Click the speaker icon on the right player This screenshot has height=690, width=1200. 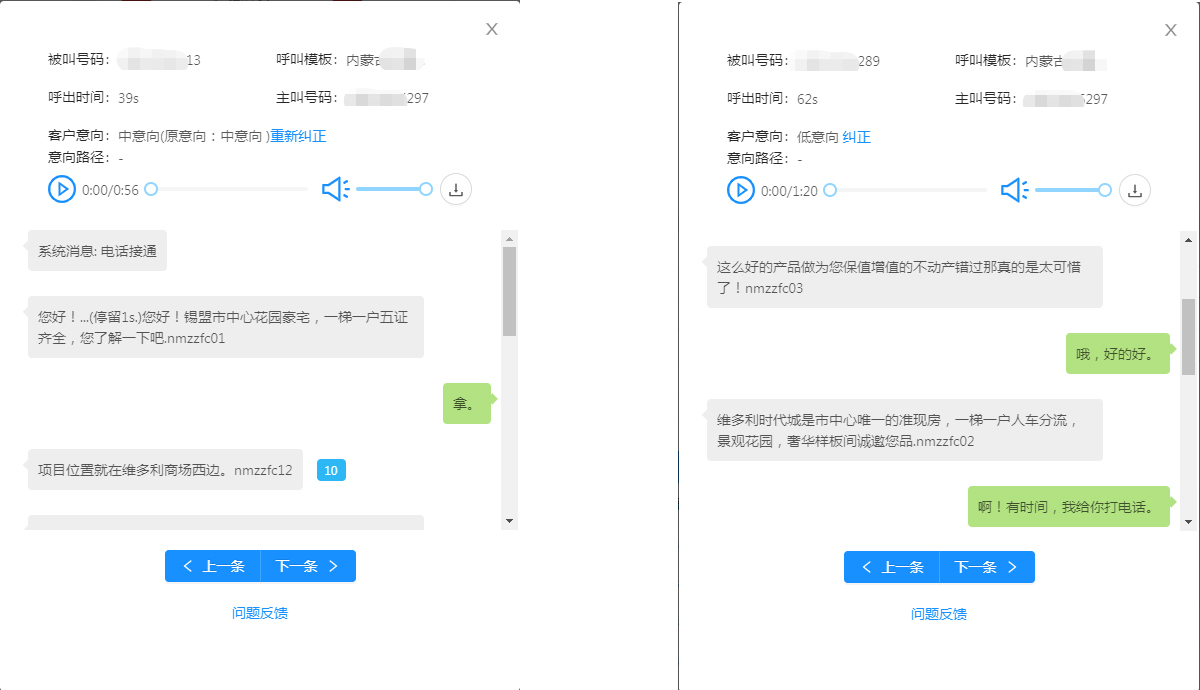coord(1012,188)
